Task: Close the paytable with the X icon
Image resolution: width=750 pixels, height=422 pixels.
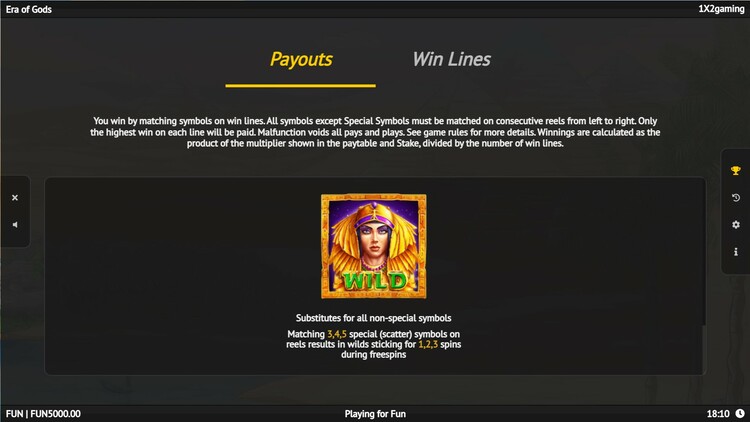Action: point(15,198)
